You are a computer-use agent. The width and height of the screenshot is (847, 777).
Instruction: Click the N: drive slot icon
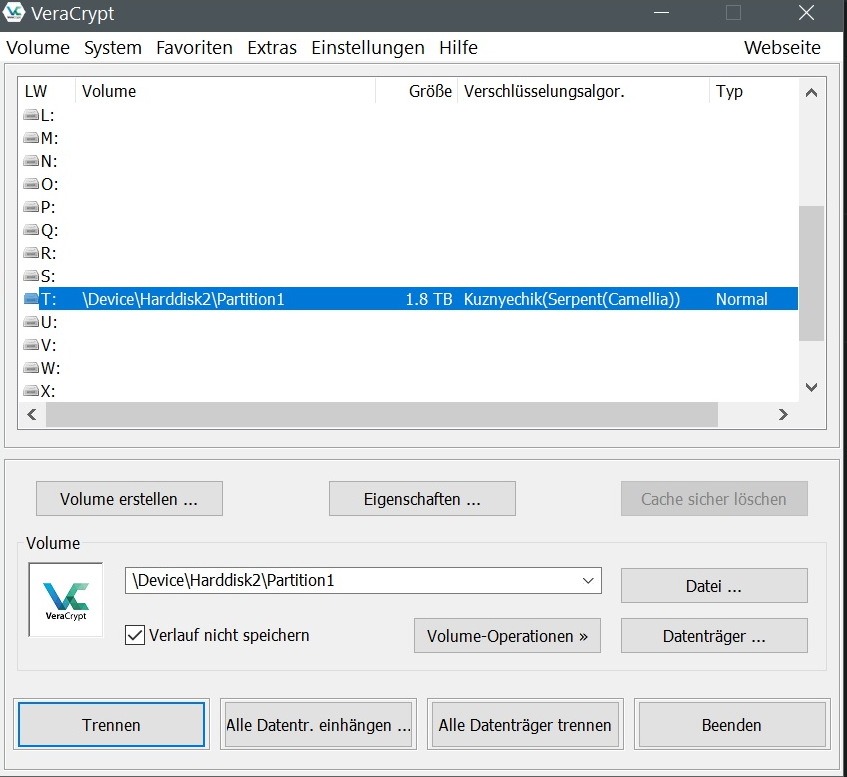31,161
